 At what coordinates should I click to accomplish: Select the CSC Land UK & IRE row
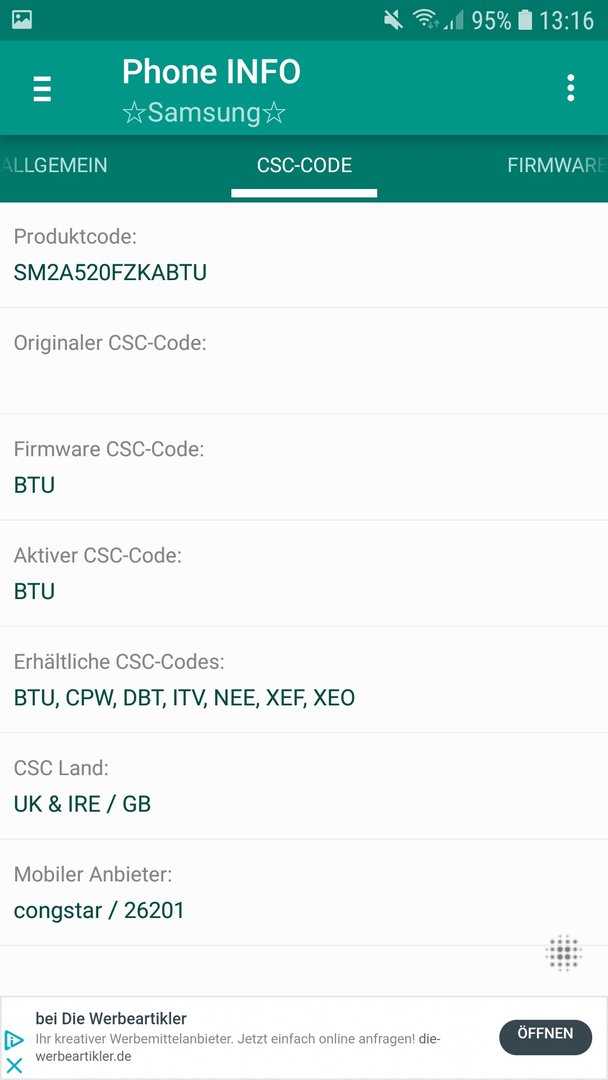click(304, 786)
